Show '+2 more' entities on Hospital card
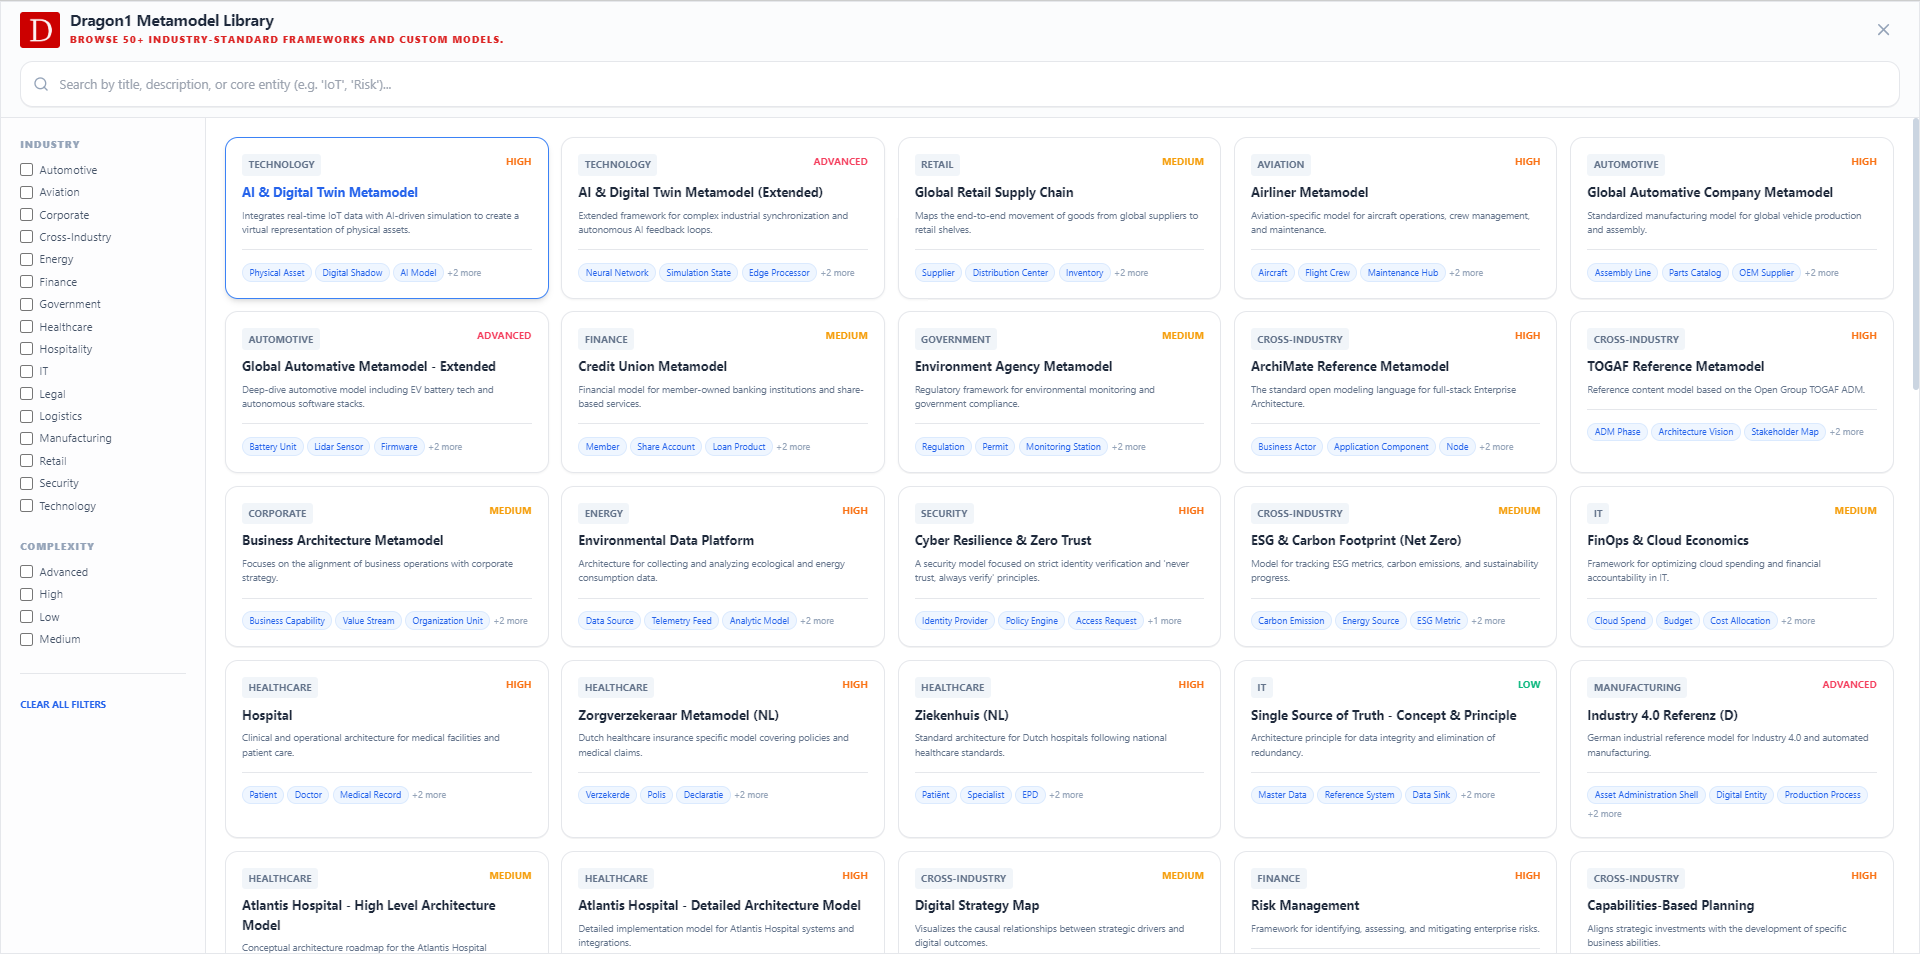 (x=429, y=795)
